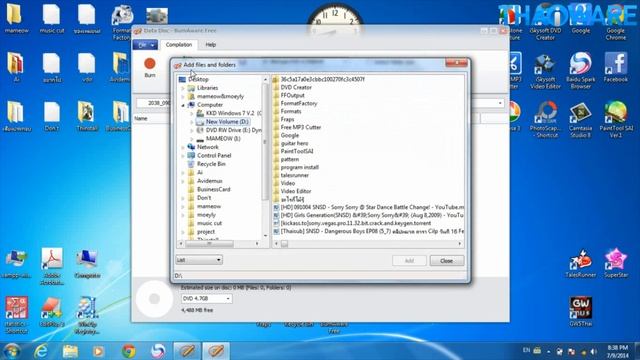Screen dimensions: 640x360
Task: Select the sony.vegas.pro torrent file
Action: click(x=356, y=223)
